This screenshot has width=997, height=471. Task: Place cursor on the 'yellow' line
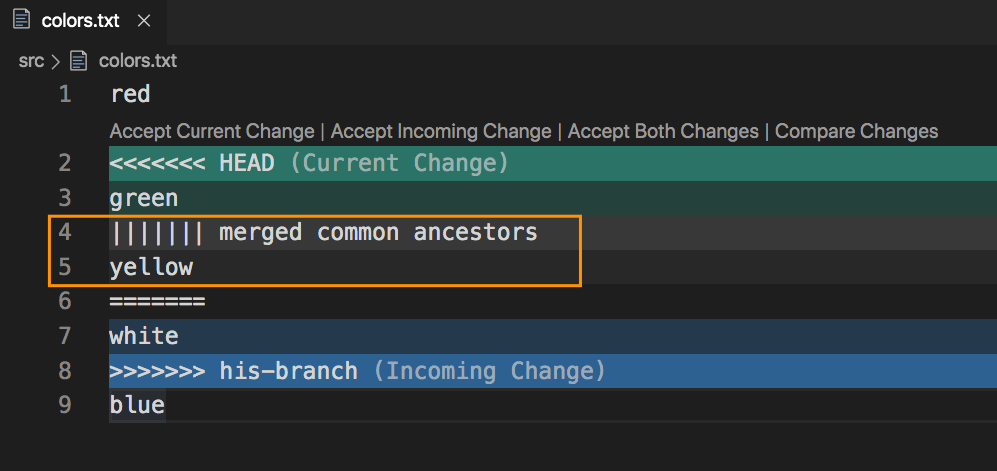(x=151, y=268)
